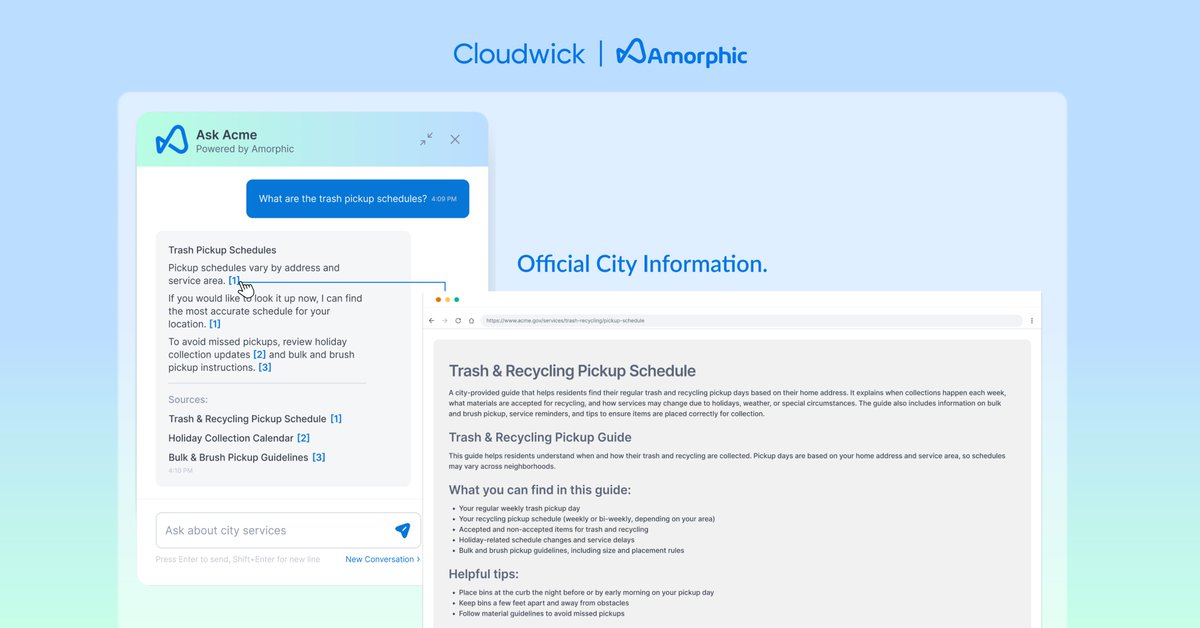Screen dimensions: 1200x628
Task: Click the Amorphic logo
Action: point(682,53)
